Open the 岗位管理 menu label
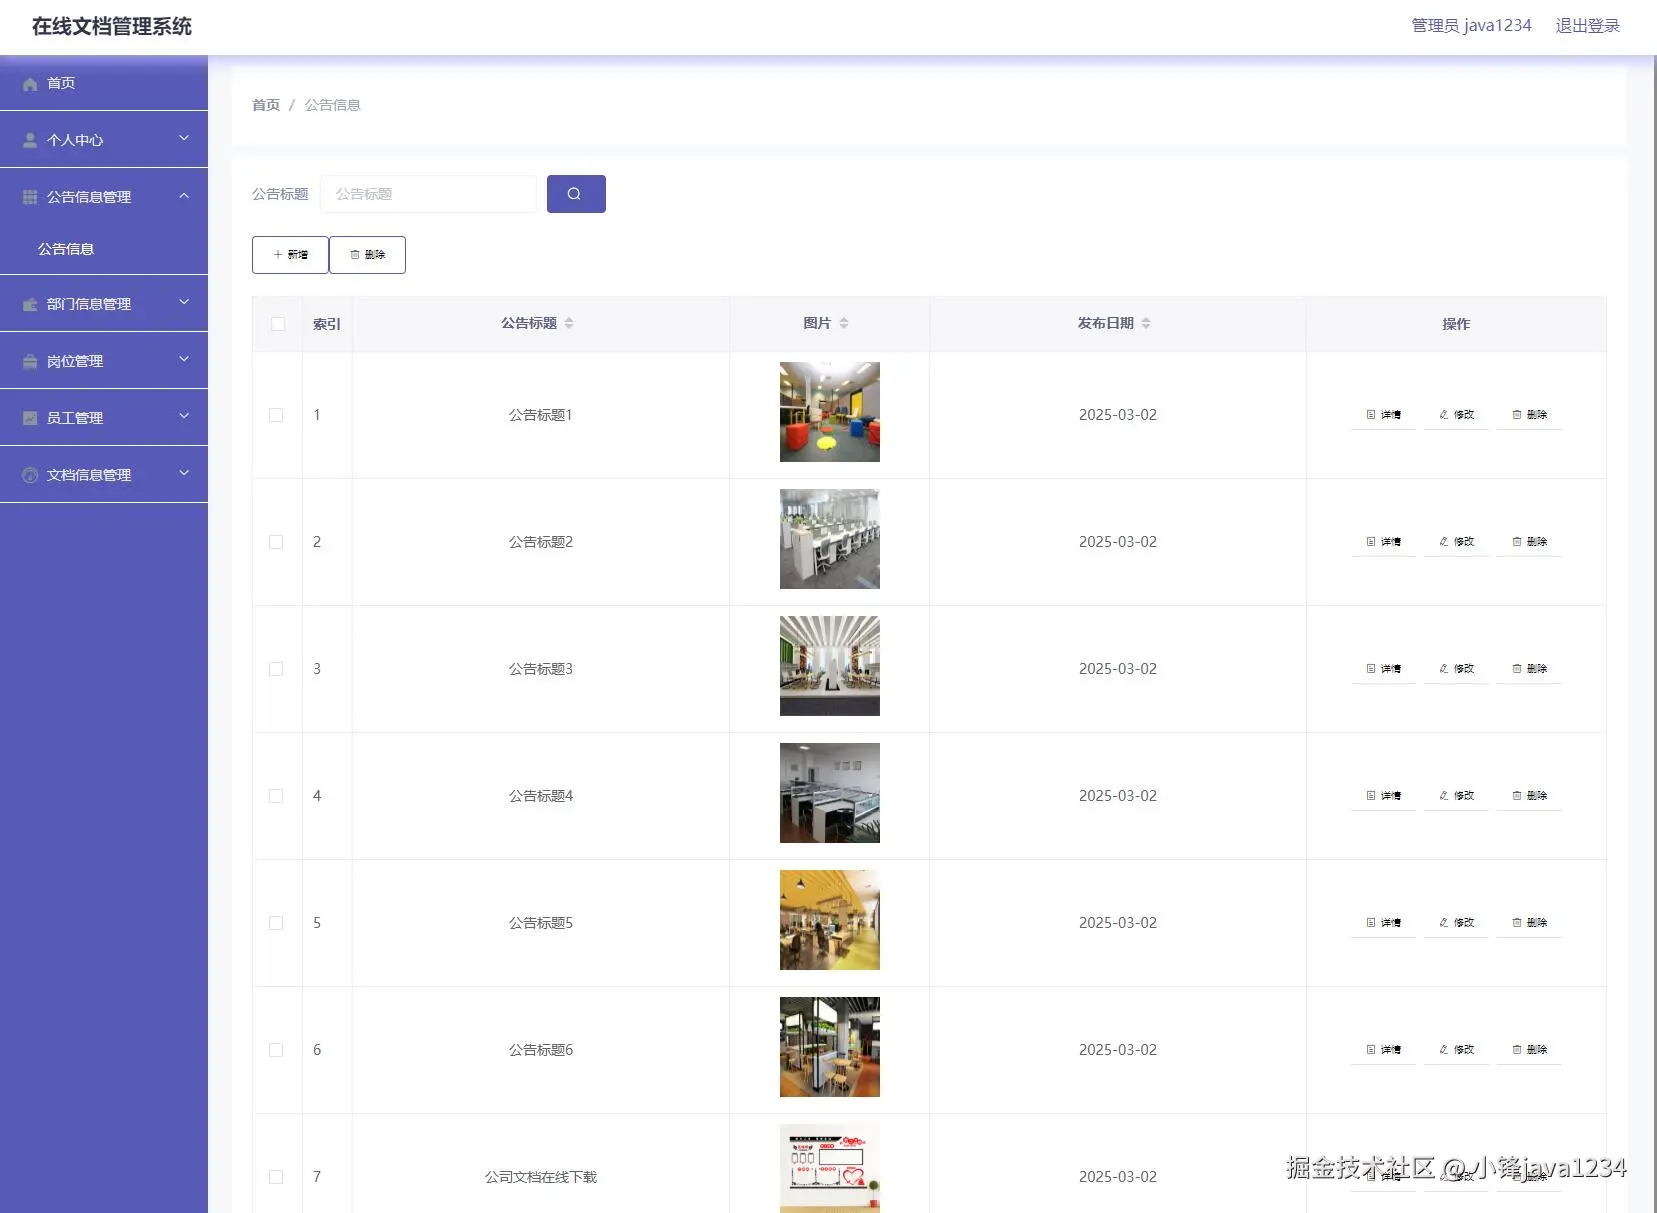This screenshot has width=1657, height=1213. 75,361
